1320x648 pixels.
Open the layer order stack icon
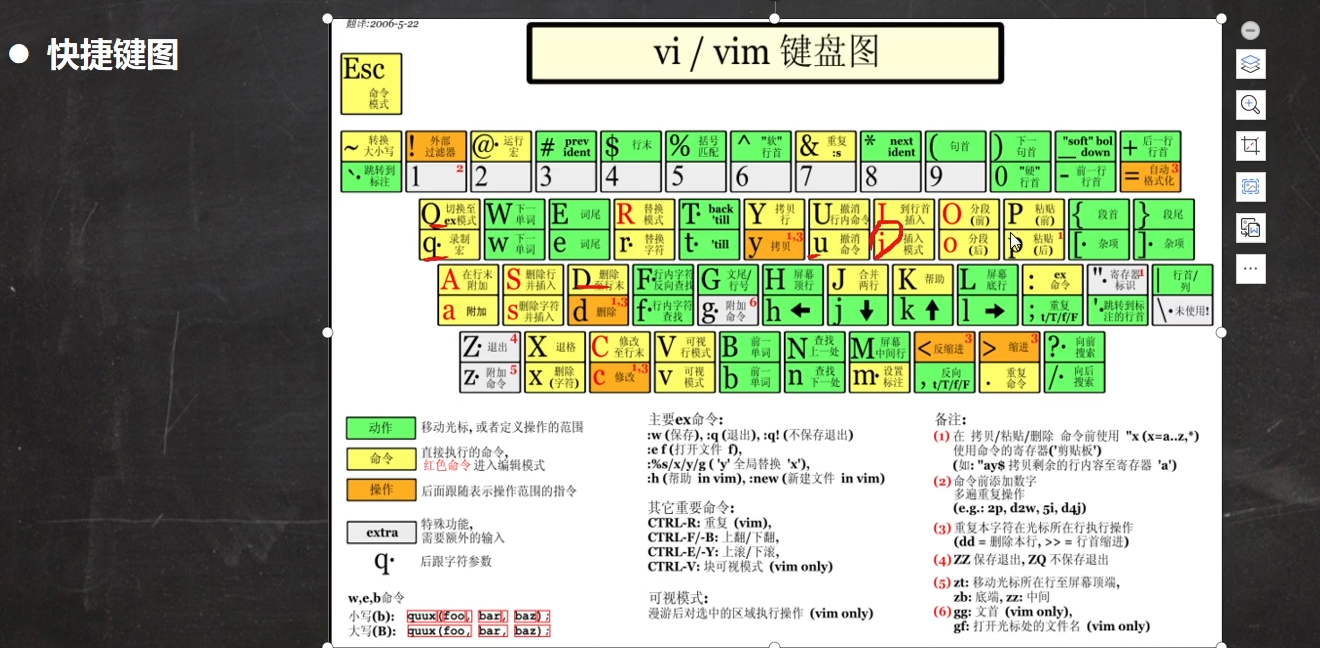[x=1251, y=65]
